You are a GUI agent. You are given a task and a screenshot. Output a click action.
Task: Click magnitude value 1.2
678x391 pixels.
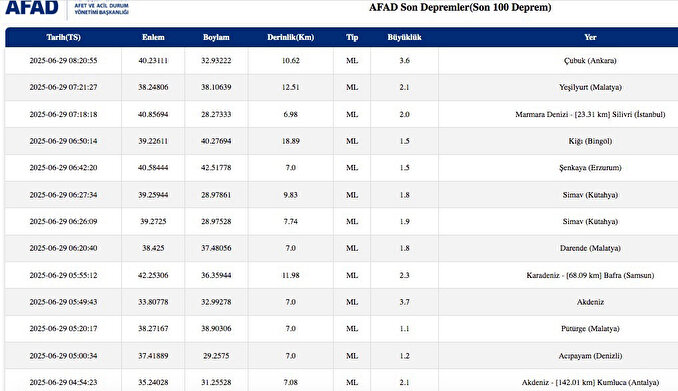click(404, 356)
